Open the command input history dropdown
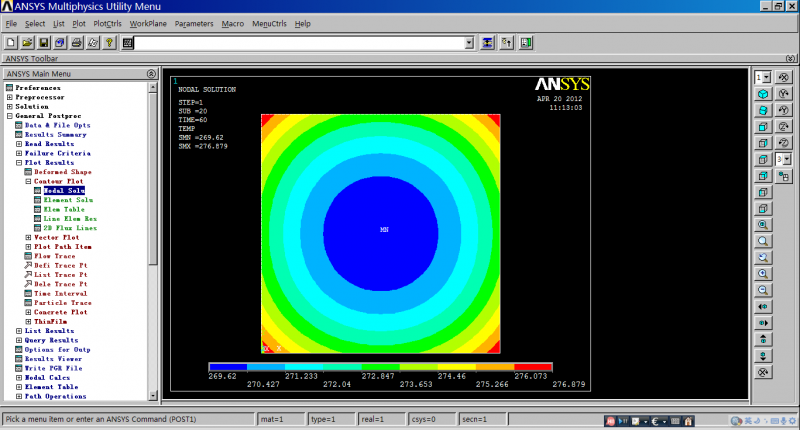 (x=469, y=43)
